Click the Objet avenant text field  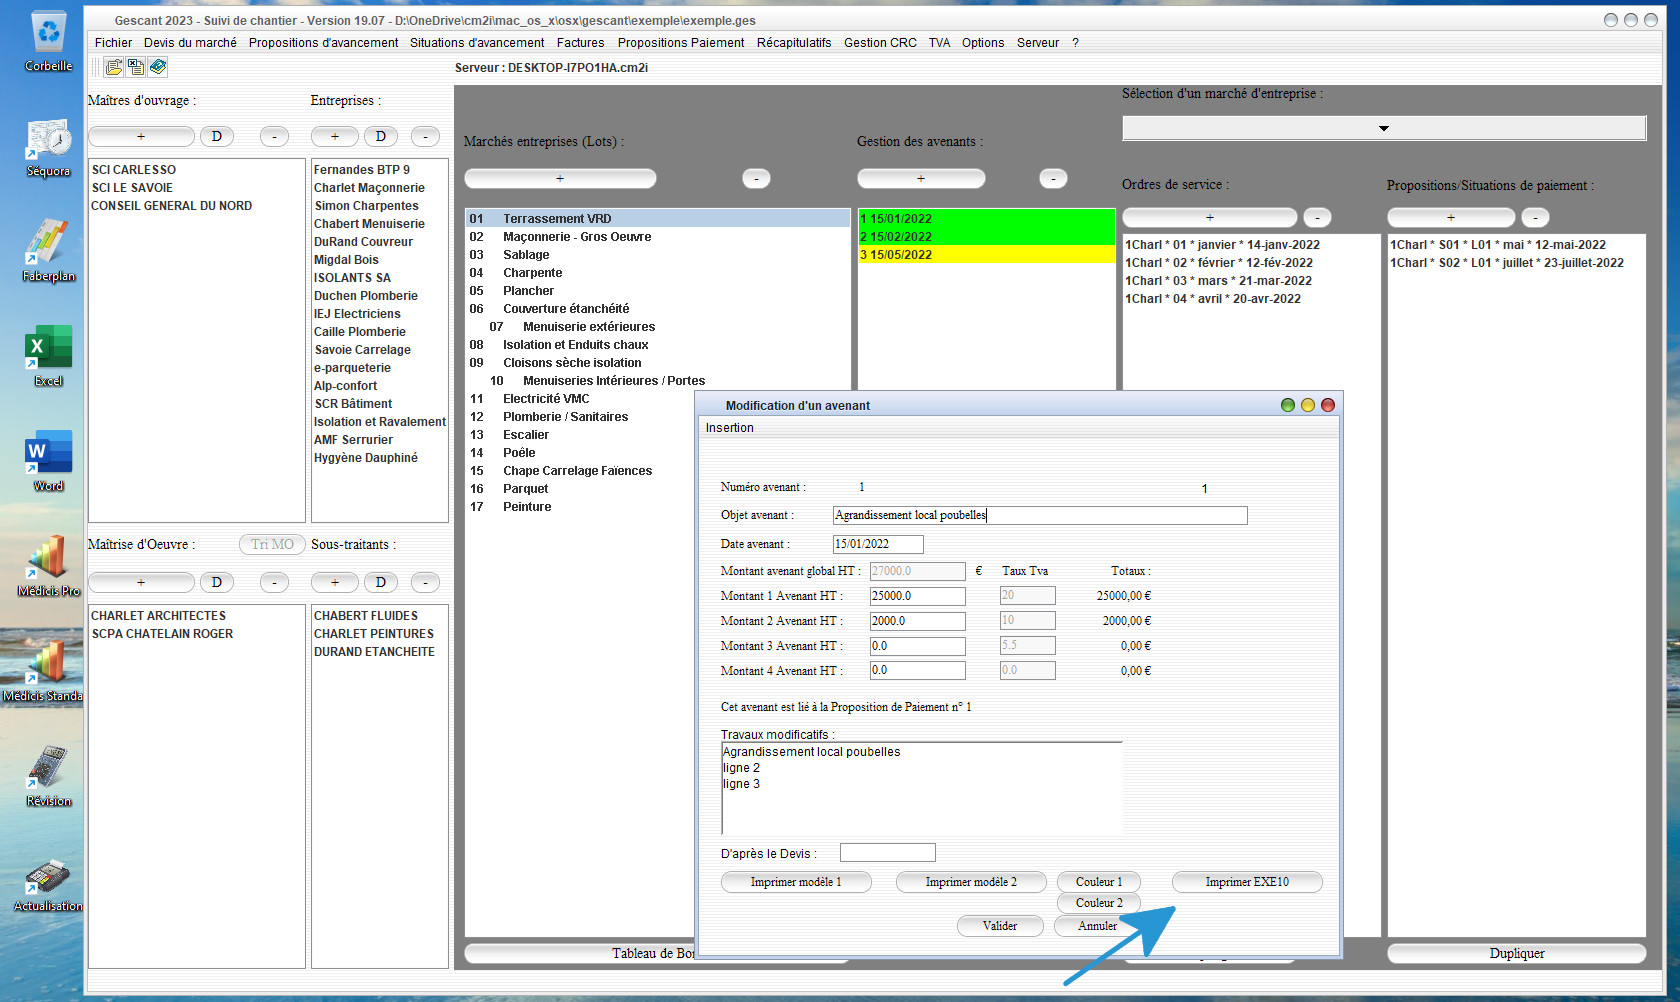coord(1040,515)
